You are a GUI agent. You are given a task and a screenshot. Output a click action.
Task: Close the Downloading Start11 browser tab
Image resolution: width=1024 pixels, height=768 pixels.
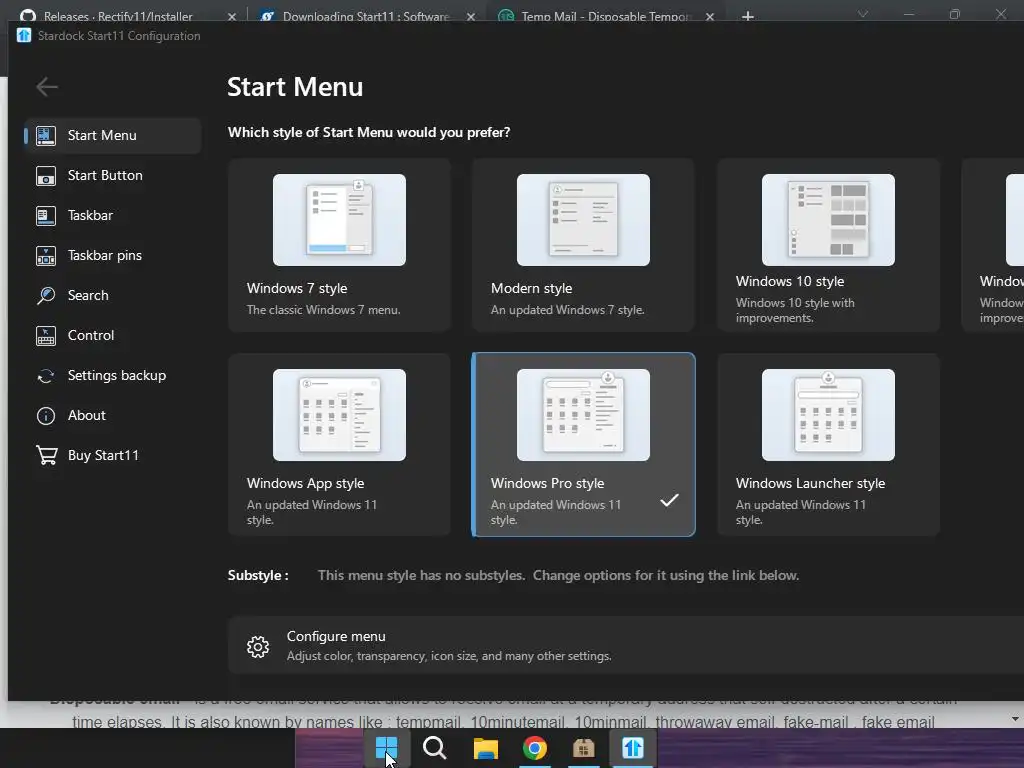click(471, 17)
